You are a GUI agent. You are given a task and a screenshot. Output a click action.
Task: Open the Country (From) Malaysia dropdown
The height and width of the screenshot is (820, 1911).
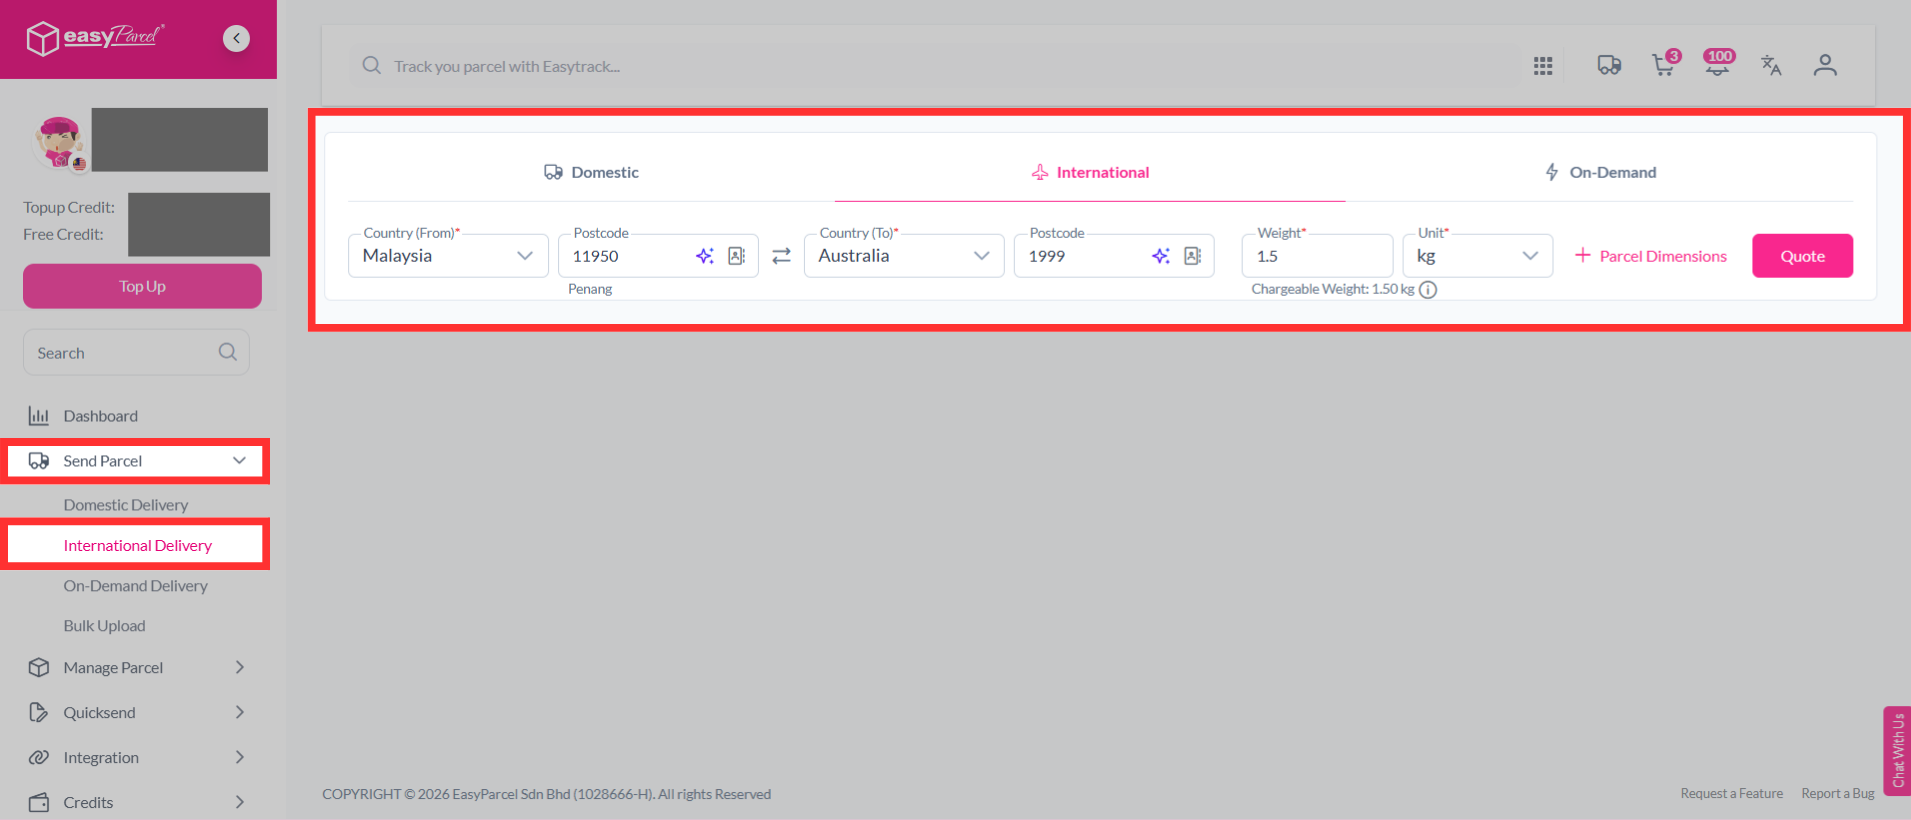pos(448,256)
